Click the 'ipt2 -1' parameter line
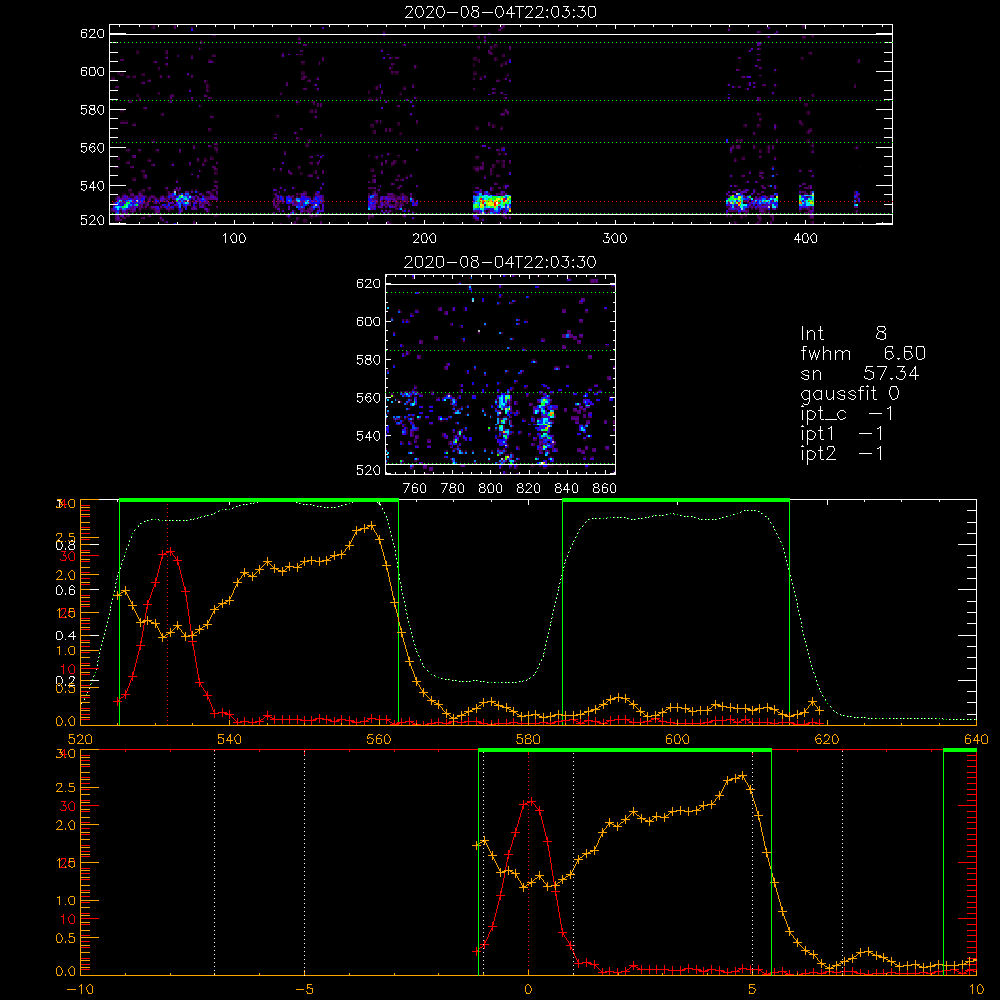1000x1000 pixels. pos(842,453)
